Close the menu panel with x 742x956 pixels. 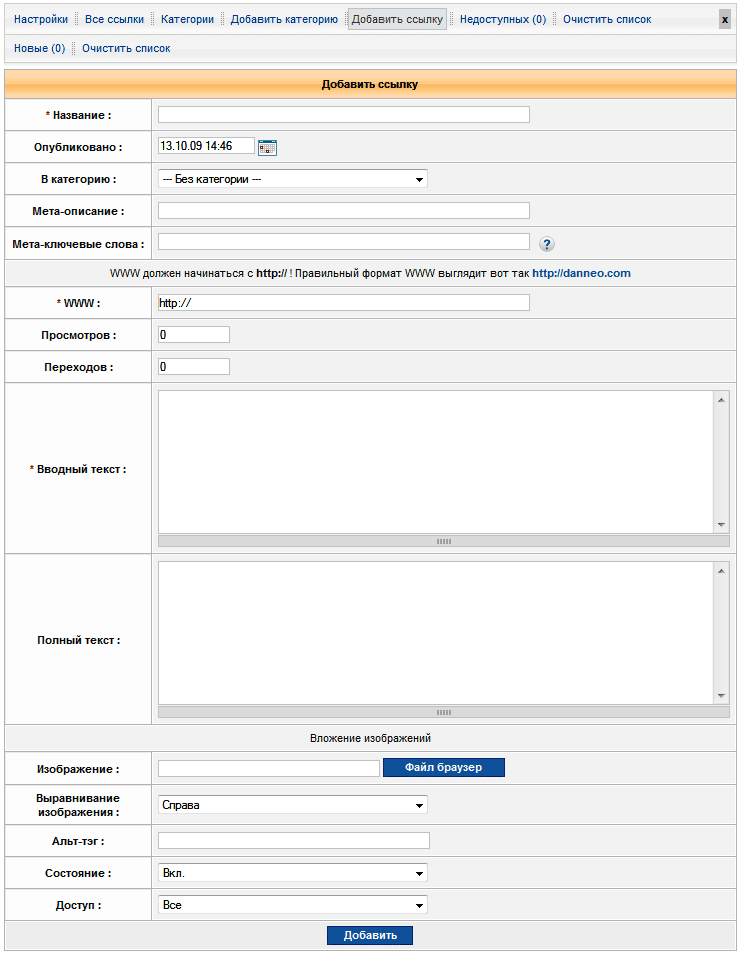(725, 19)
